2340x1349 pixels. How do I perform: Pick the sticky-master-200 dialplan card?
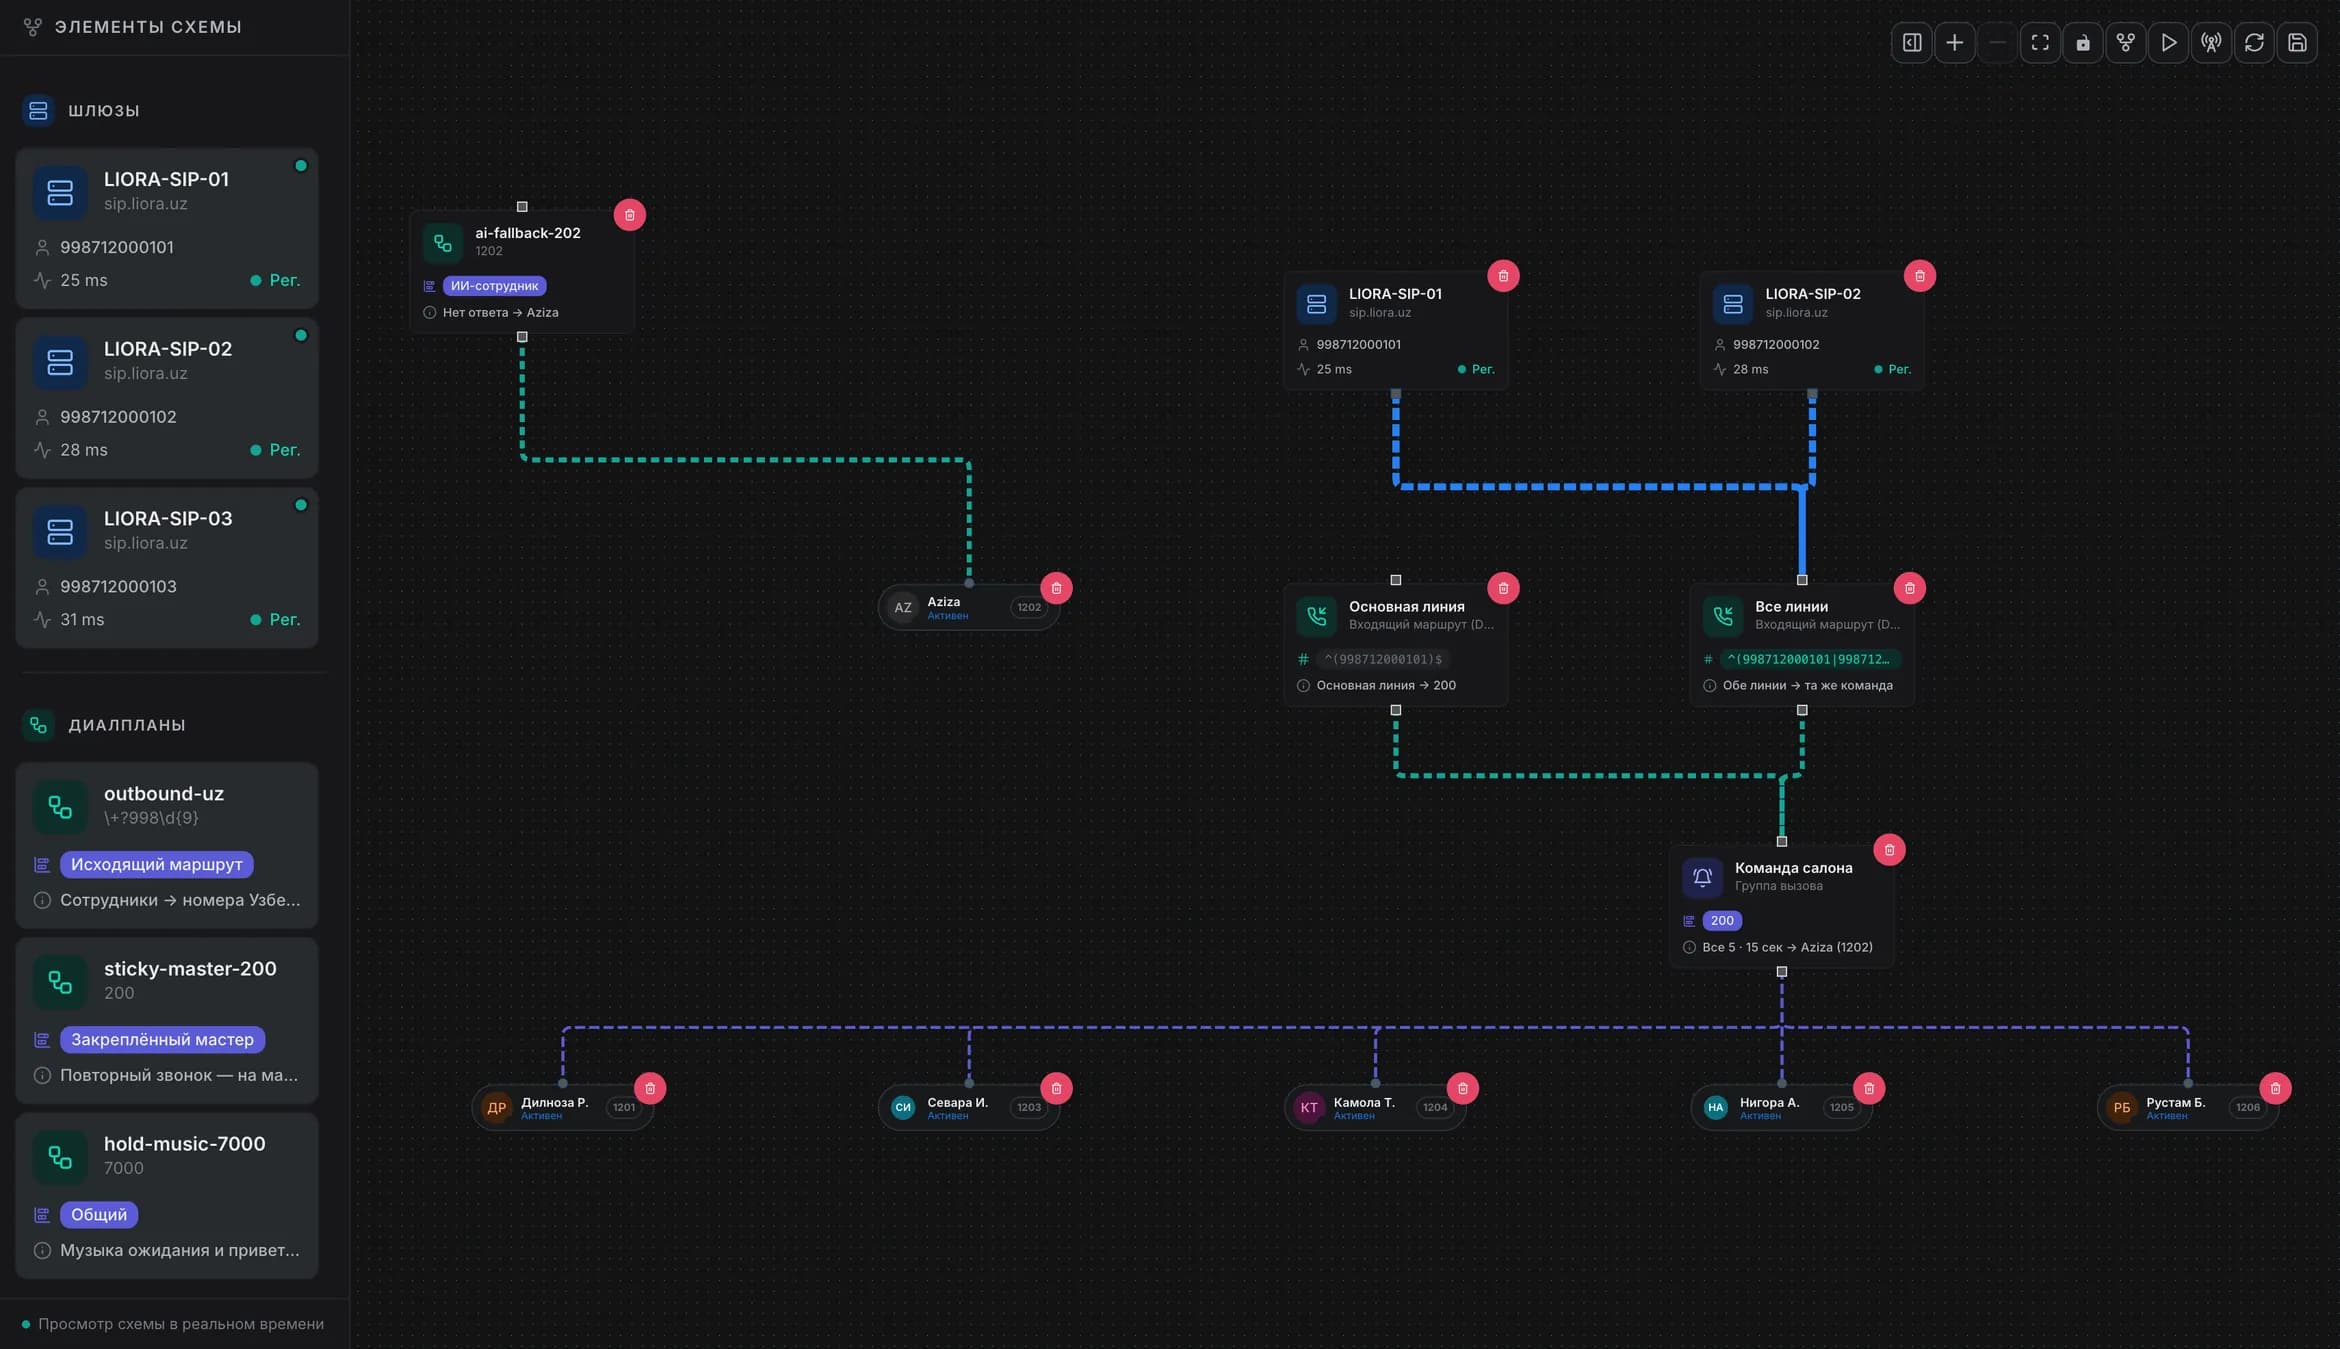167,1021
